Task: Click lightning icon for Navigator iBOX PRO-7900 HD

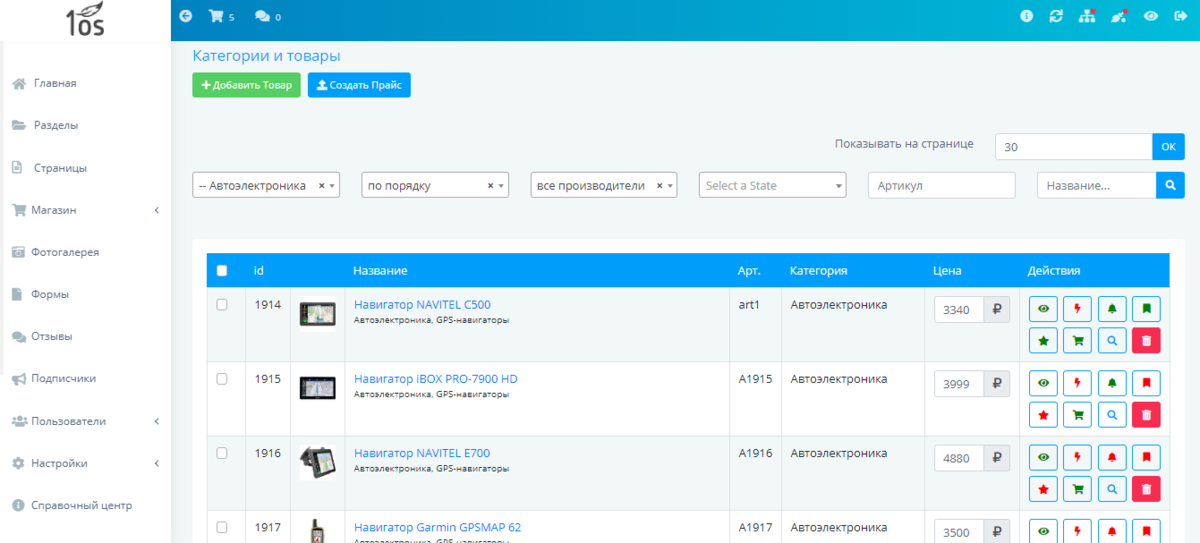Action: click(1077, 383)
